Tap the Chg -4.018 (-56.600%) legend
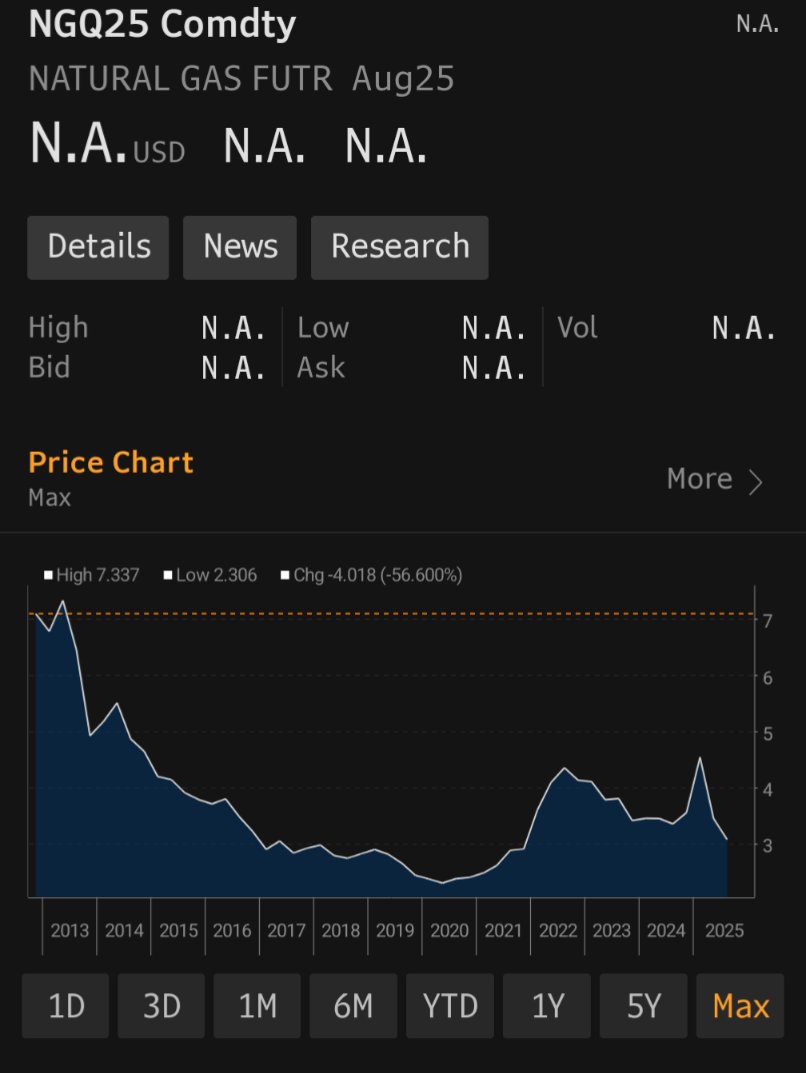 click(x=372, y=575)
